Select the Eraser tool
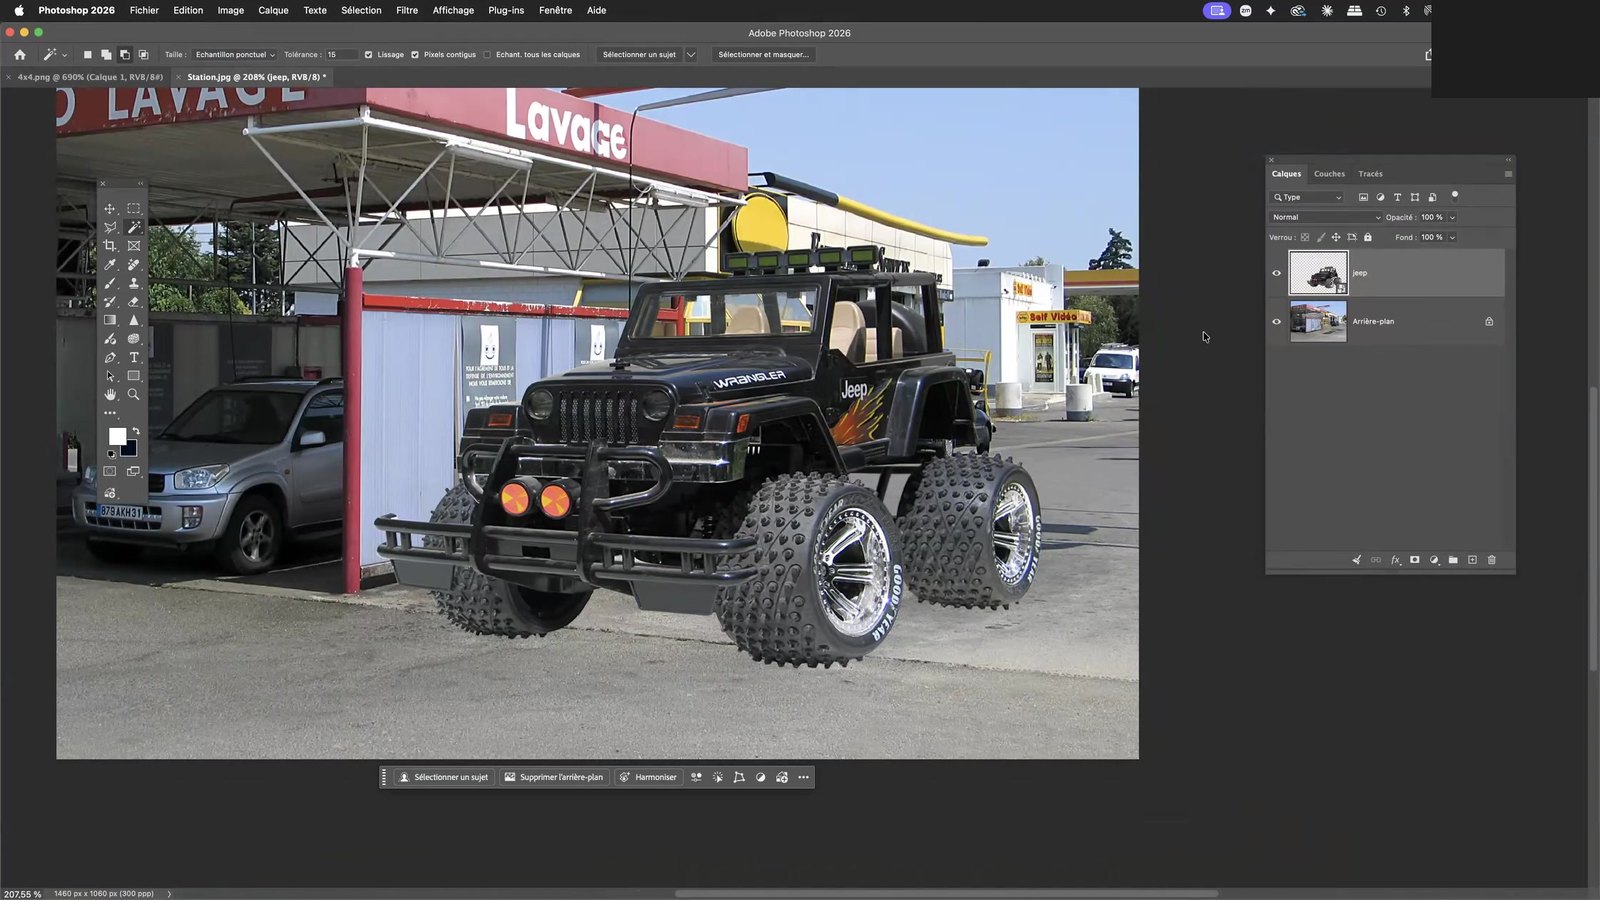This screenshot has height=900, width=1600. point(134,302)
